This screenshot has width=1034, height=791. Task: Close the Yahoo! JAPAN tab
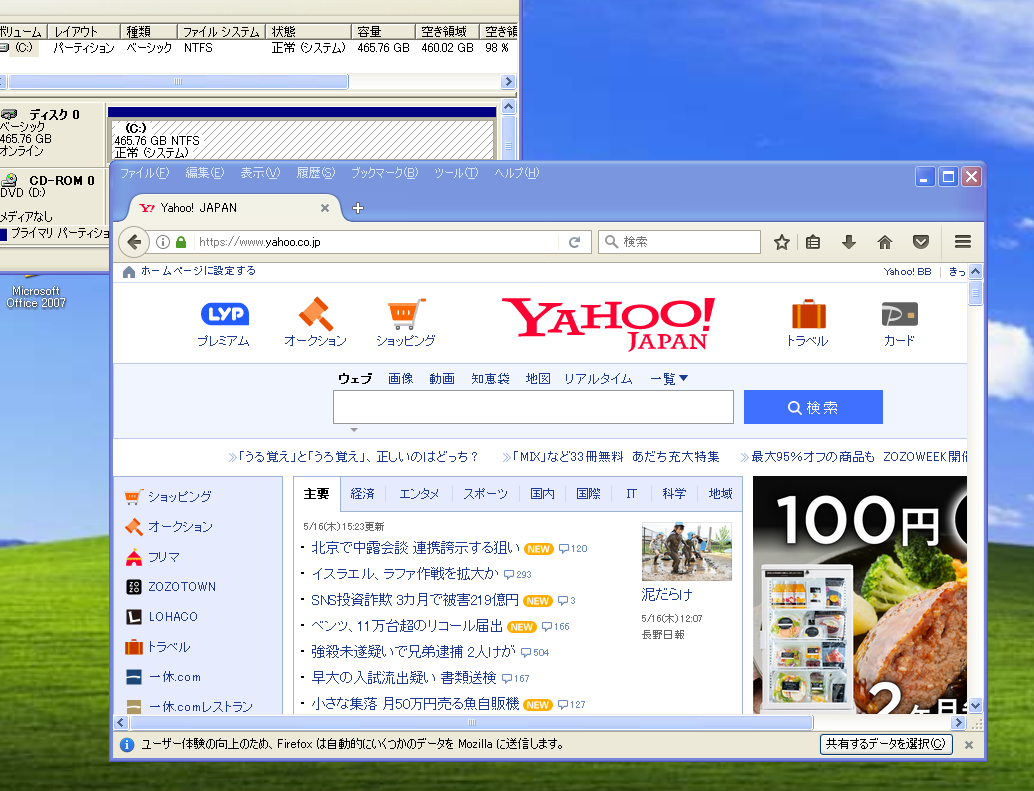(324, 208)
